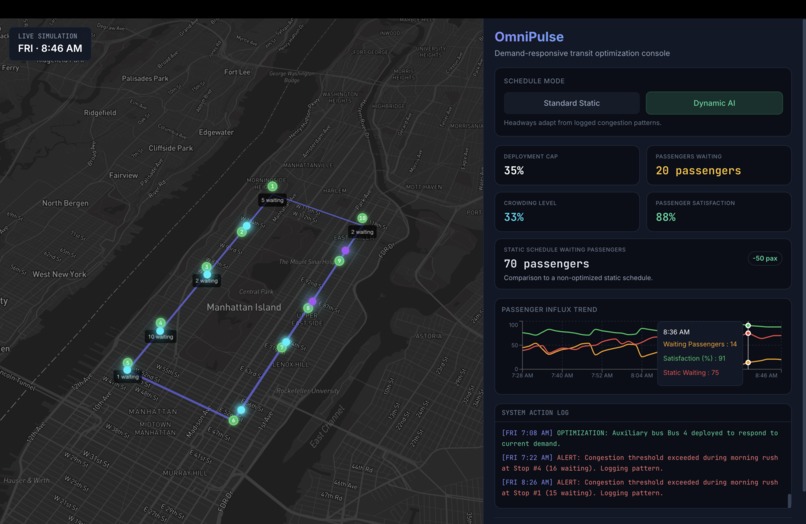Select the cyan bus dot beside stop 7
Viewport: 806px width, 524px height.
point(286,342)
